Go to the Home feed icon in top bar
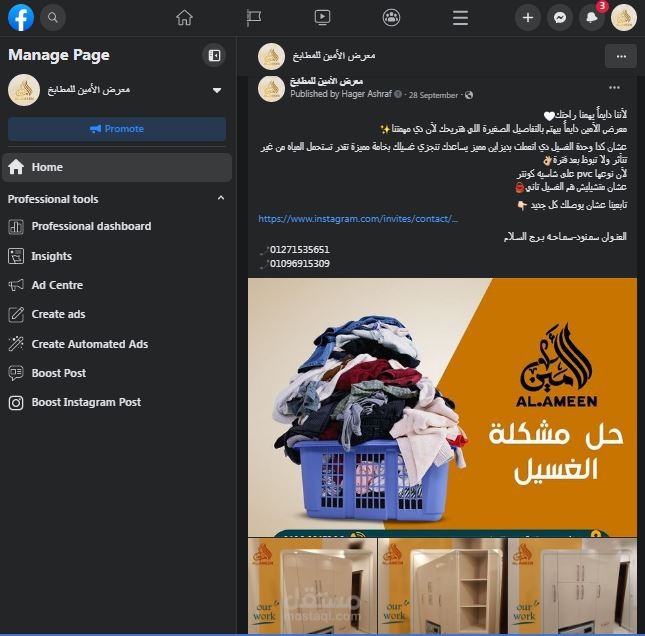The image size is (645, 636). pyautogui.click(x=184, y=18)
